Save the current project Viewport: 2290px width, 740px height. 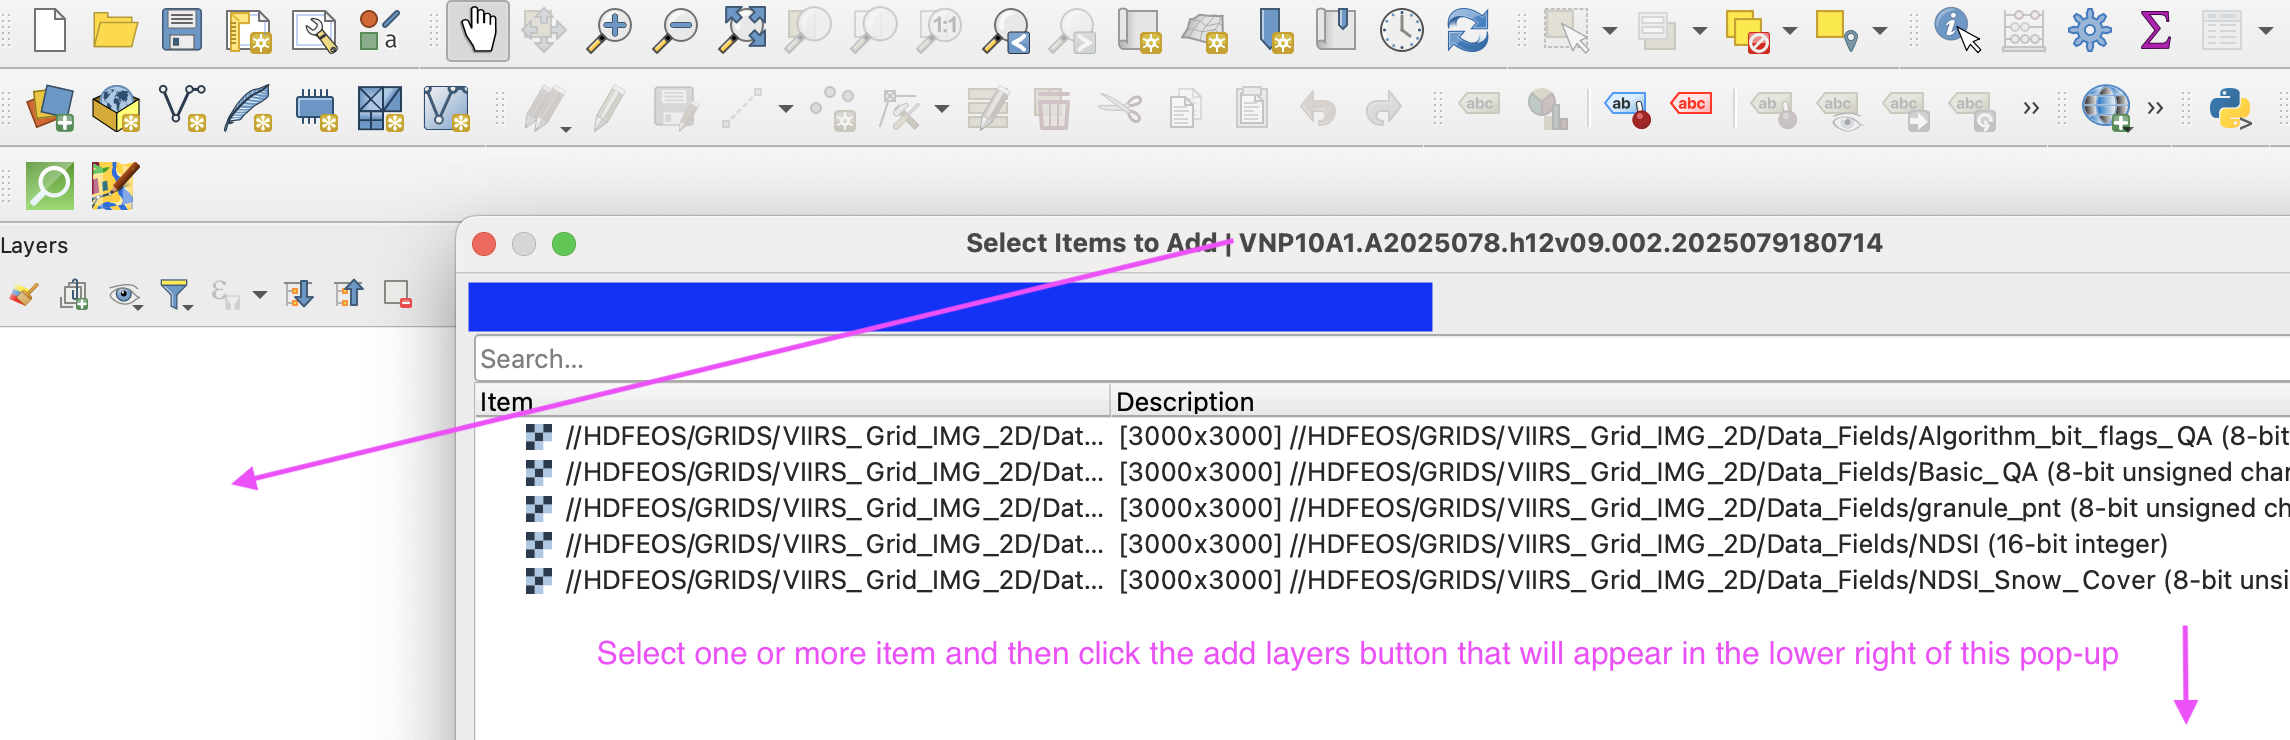tap(182, 30)
